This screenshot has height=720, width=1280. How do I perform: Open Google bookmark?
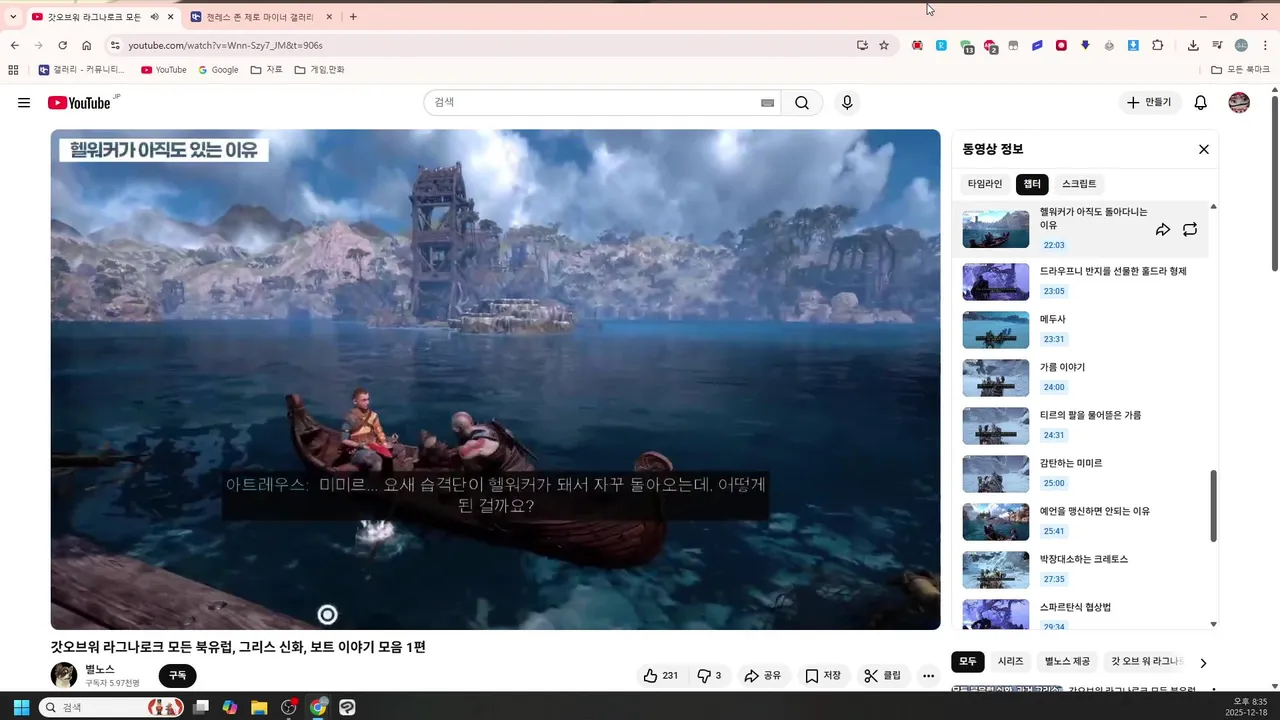(218, 70)
